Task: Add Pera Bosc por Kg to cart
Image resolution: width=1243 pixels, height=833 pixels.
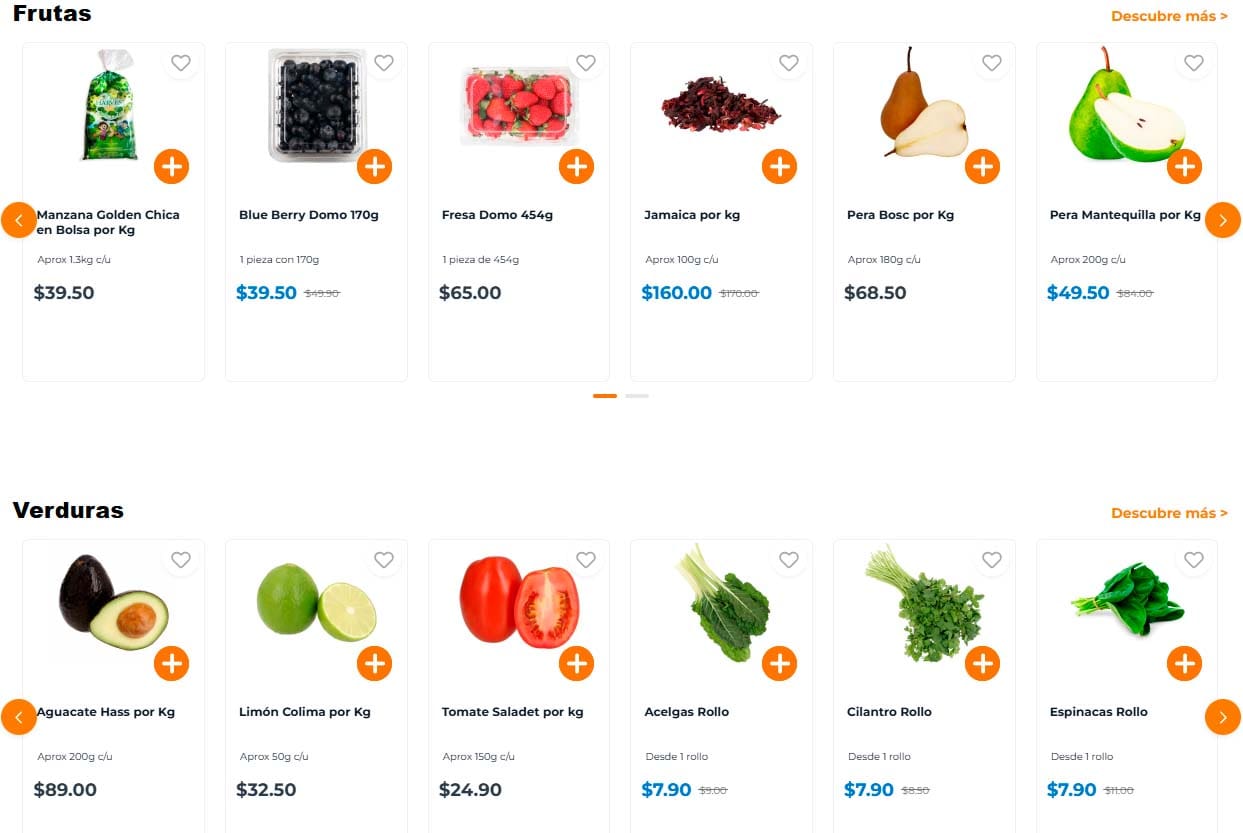Action: click(982, 166)
